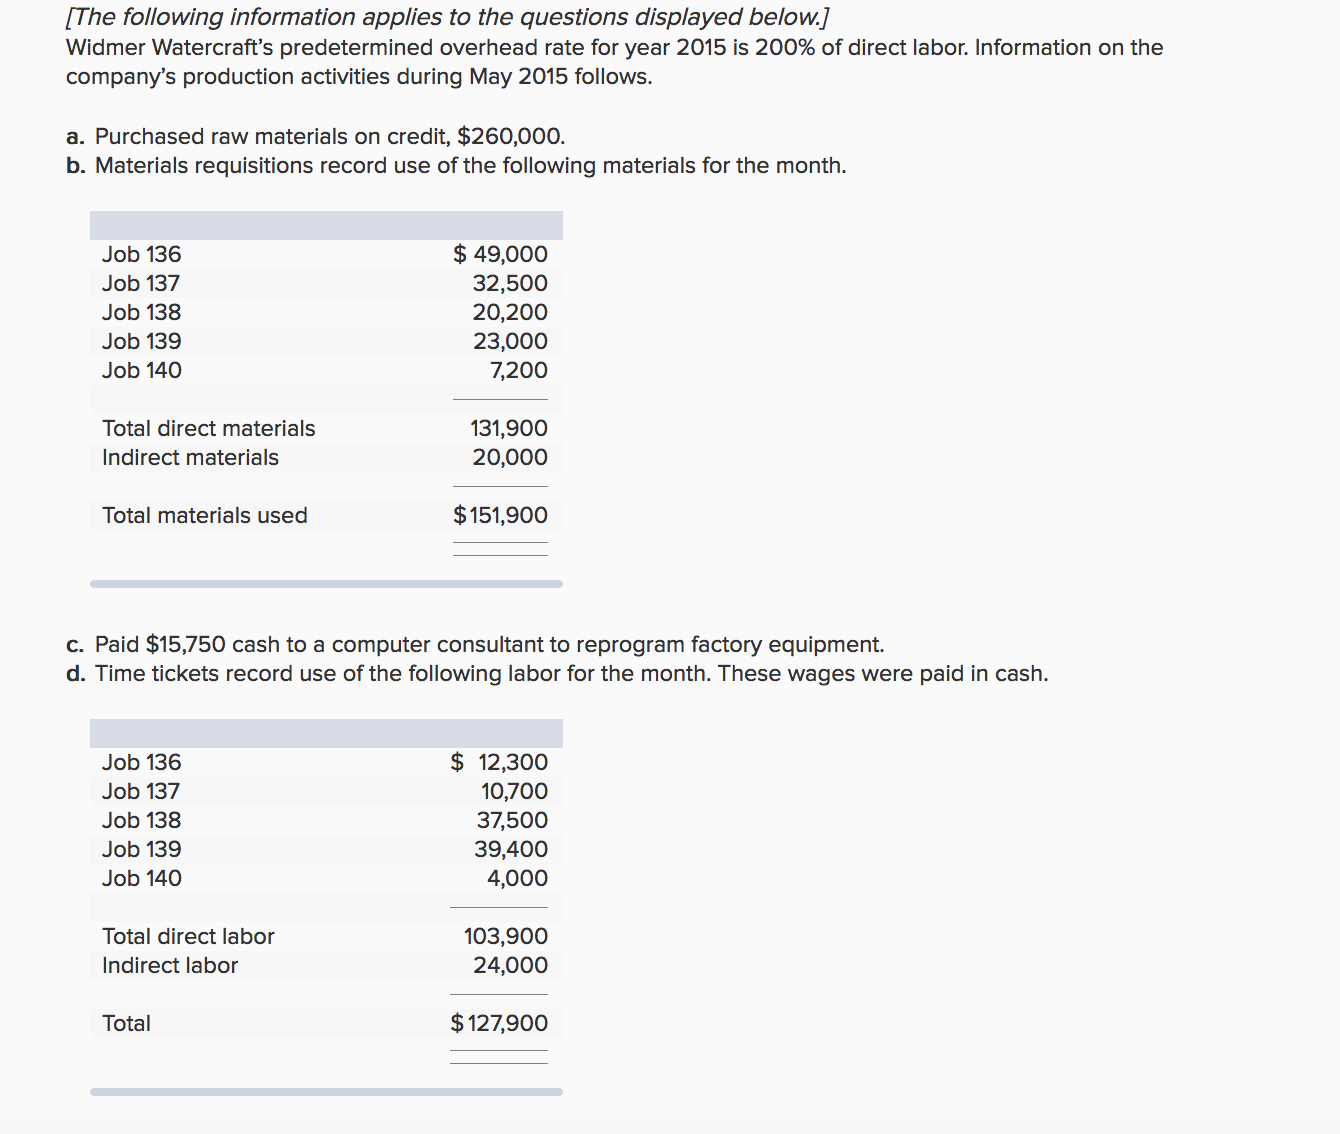Click the Job 138 labor amount 37,500
The height and width of the screenshot is (1134, 1340).
(x=512, y=820)
